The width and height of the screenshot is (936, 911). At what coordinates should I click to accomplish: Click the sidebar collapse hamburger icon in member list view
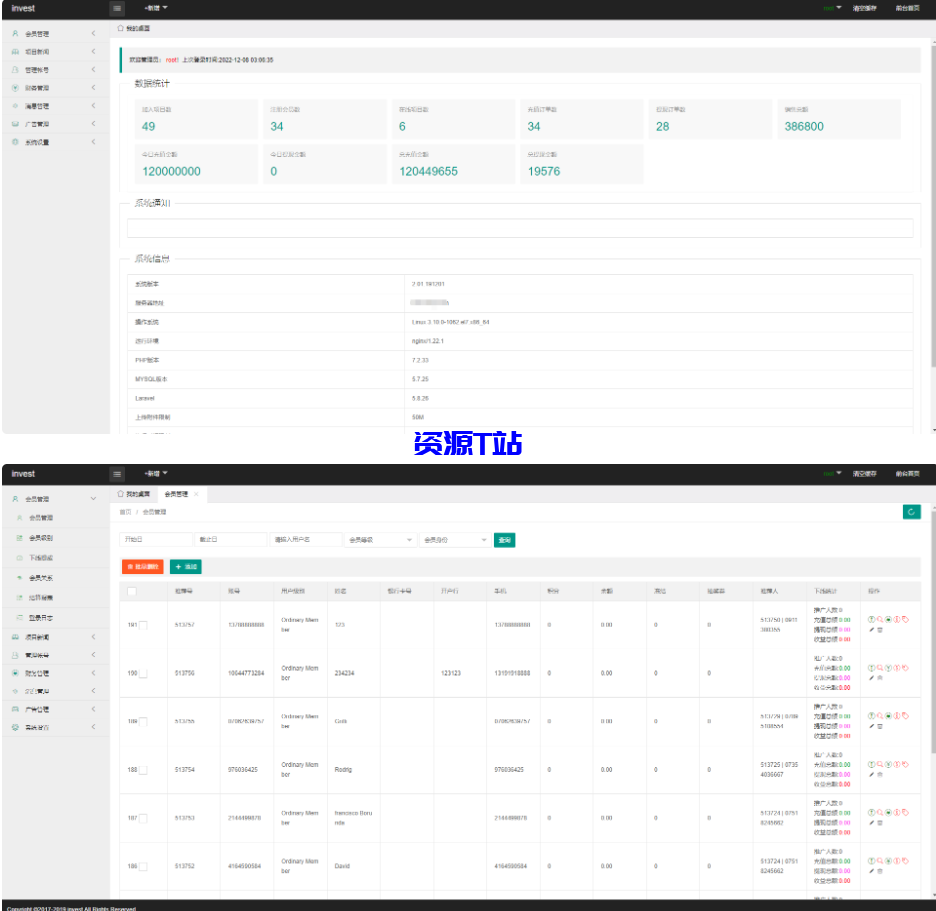pyautogui.click(x=118, y=474)
